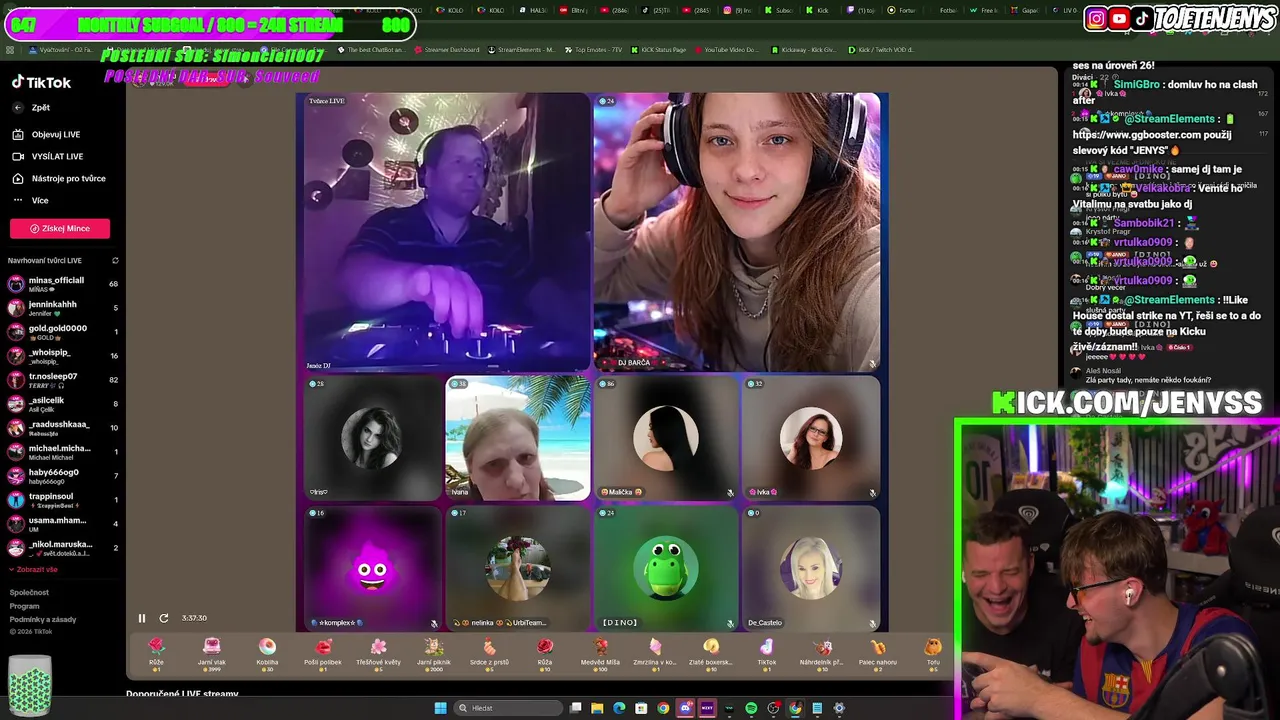Select the komplex guest tile

[x=373, y=568]
